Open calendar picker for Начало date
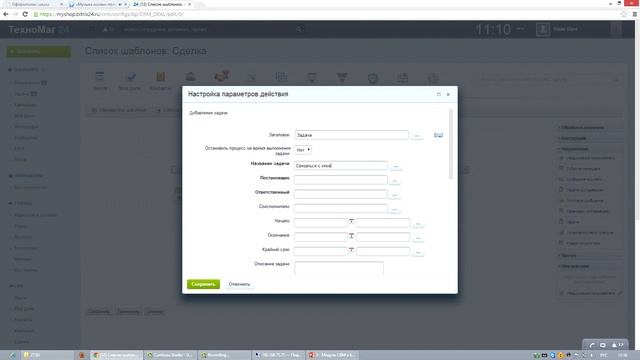 click(351, 221)
